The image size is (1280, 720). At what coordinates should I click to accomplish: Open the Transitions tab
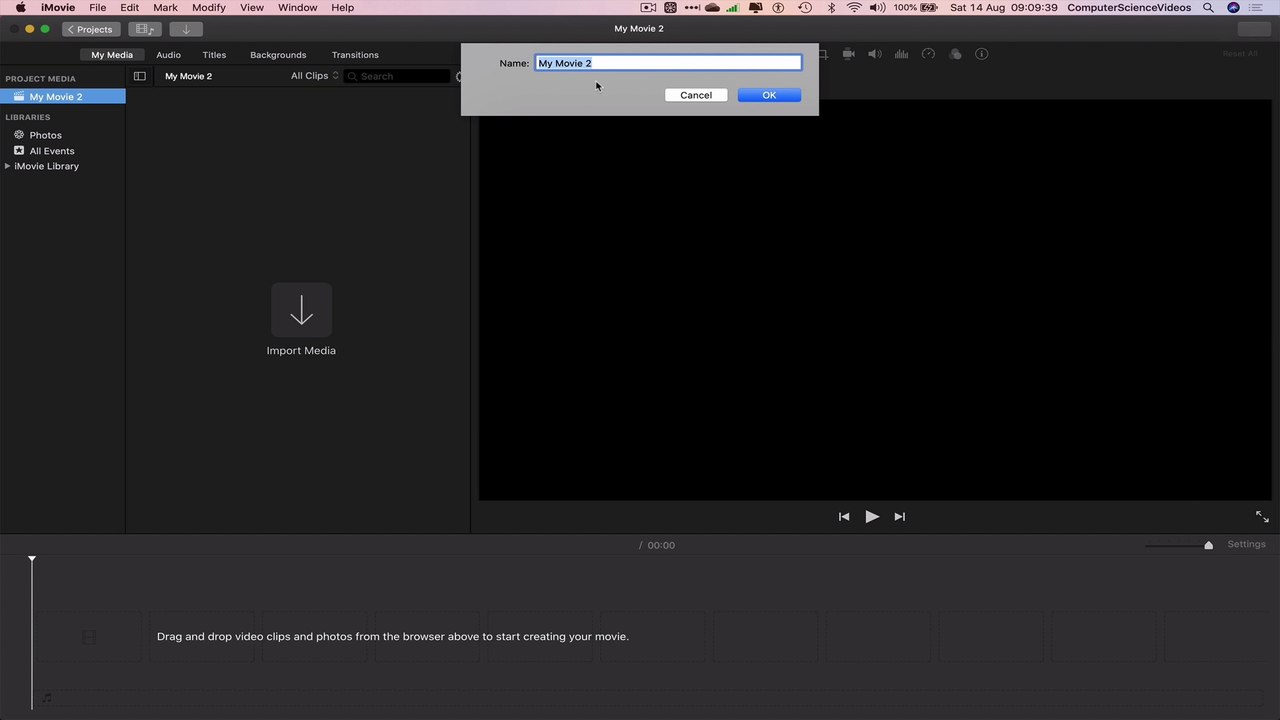[x=355, y=55]
